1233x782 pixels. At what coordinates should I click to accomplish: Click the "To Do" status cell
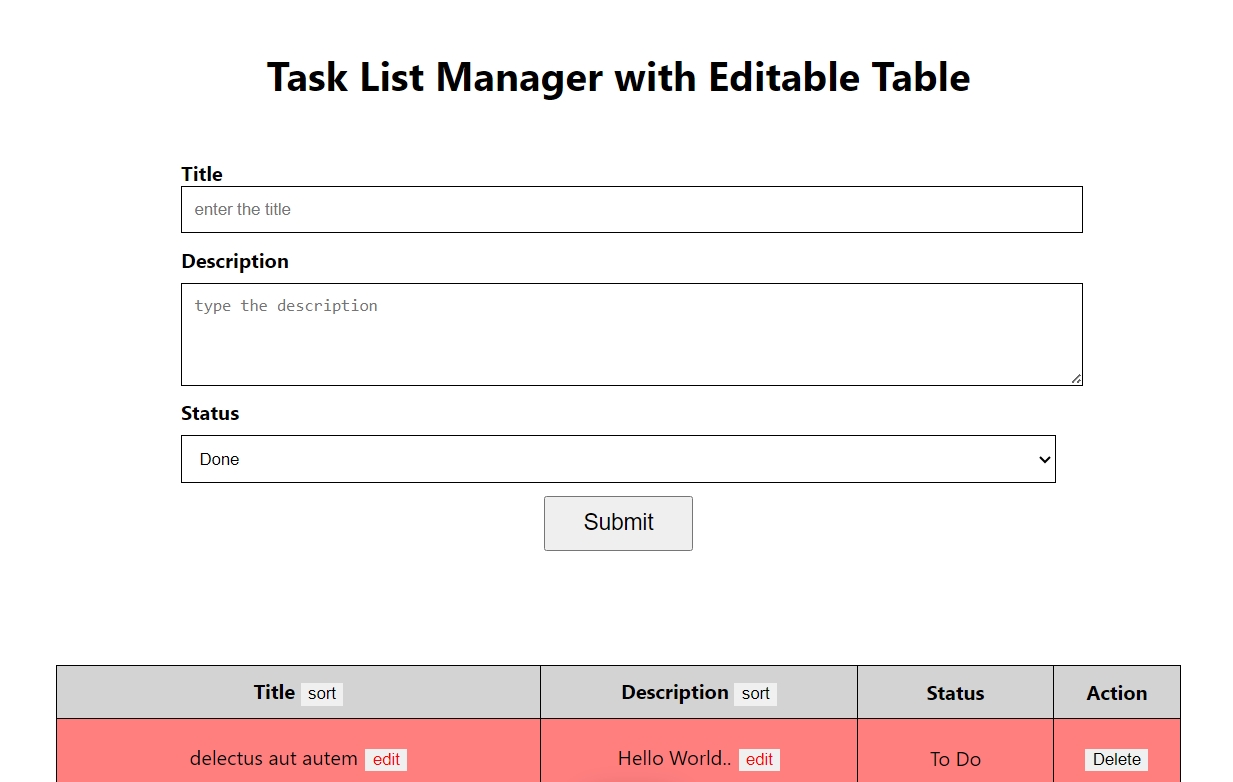[955, 760]
